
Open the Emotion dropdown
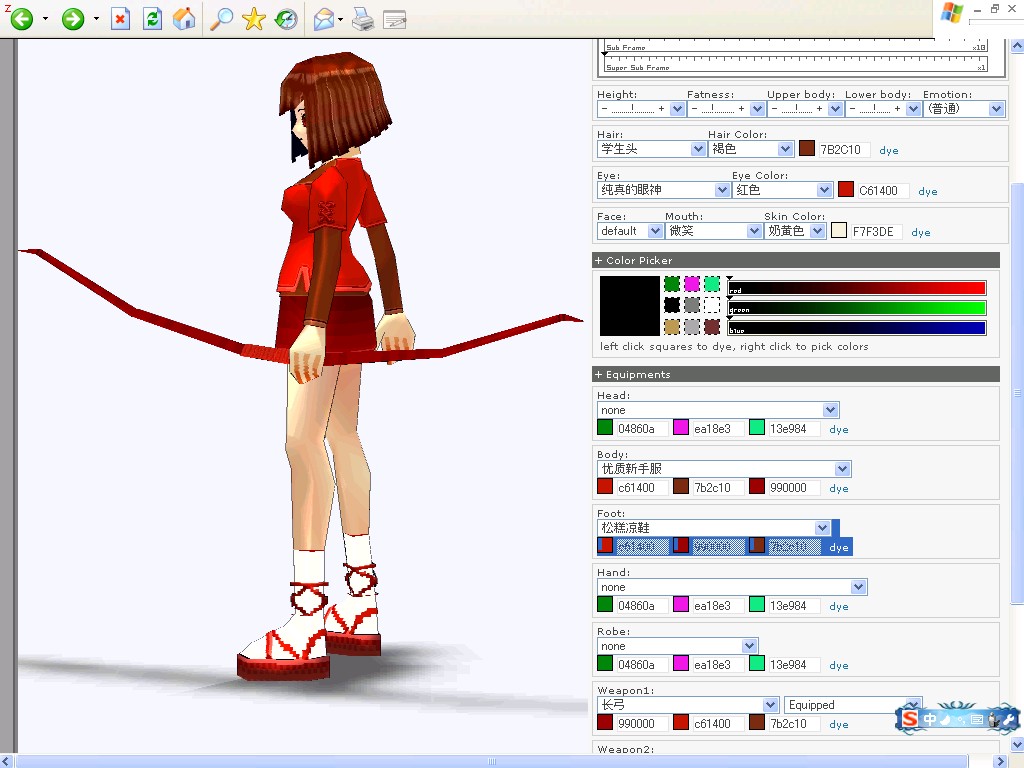click(963, 109)
